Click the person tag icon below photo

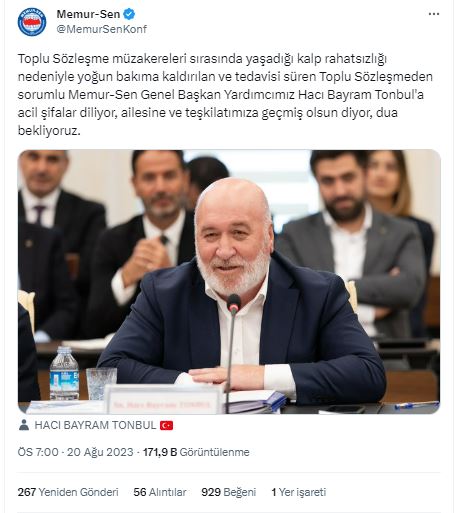[24, 425]
